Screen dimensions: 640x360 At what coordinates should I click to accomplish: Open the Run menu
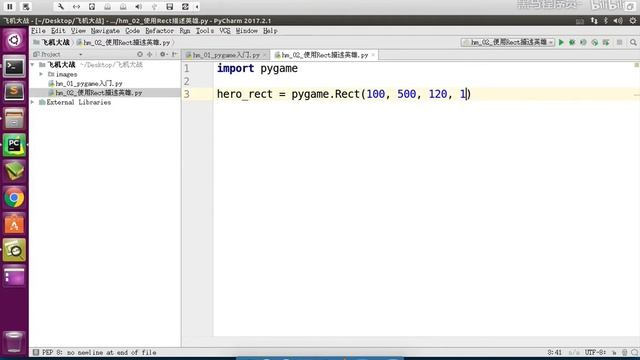(x=185, y=31)
